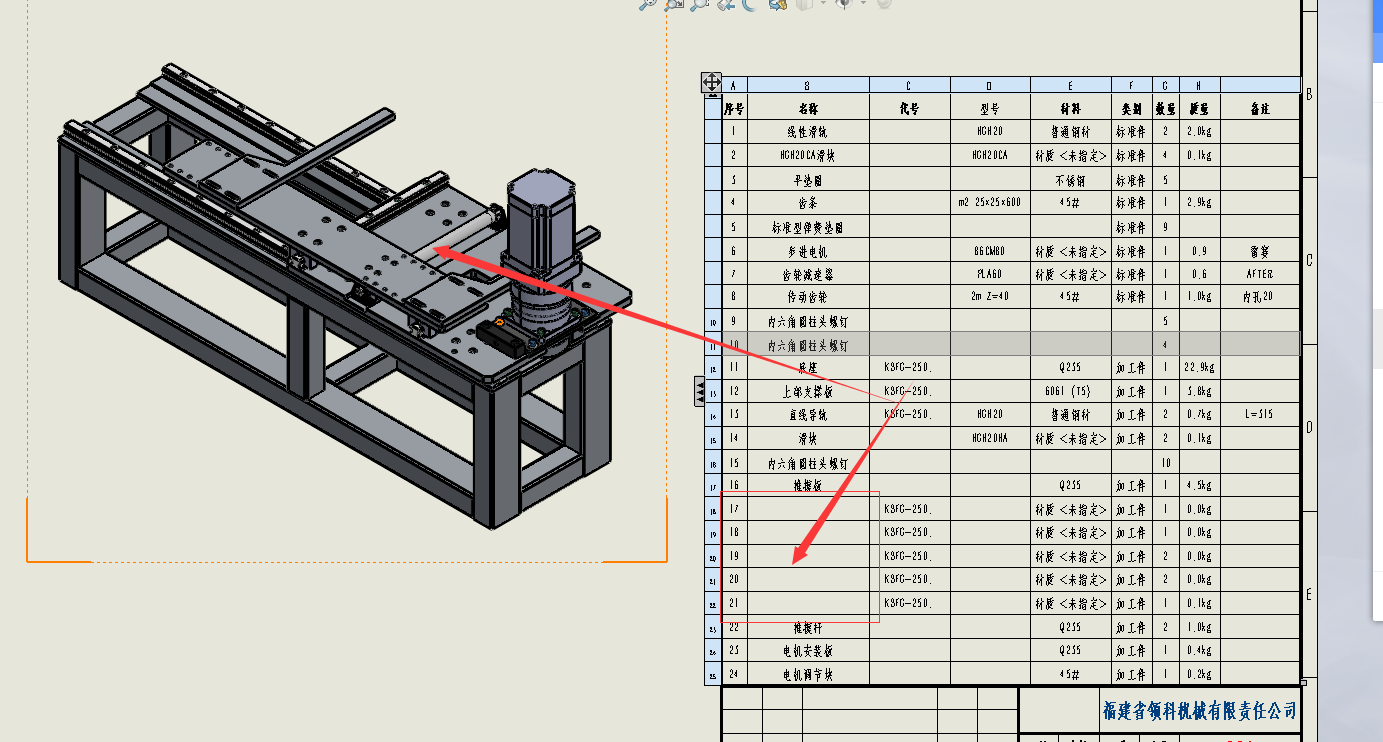Click the quantity cell showing 10

(x=1166, y=464)
